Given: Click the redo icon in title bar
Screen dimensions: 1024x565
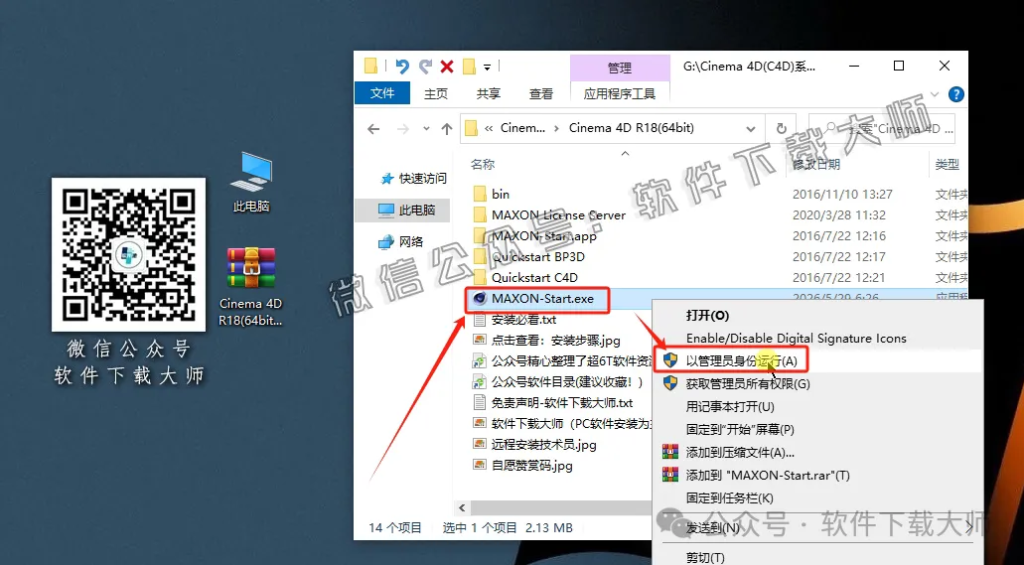Looking at the screenshot, I should (x=426, y=66).
